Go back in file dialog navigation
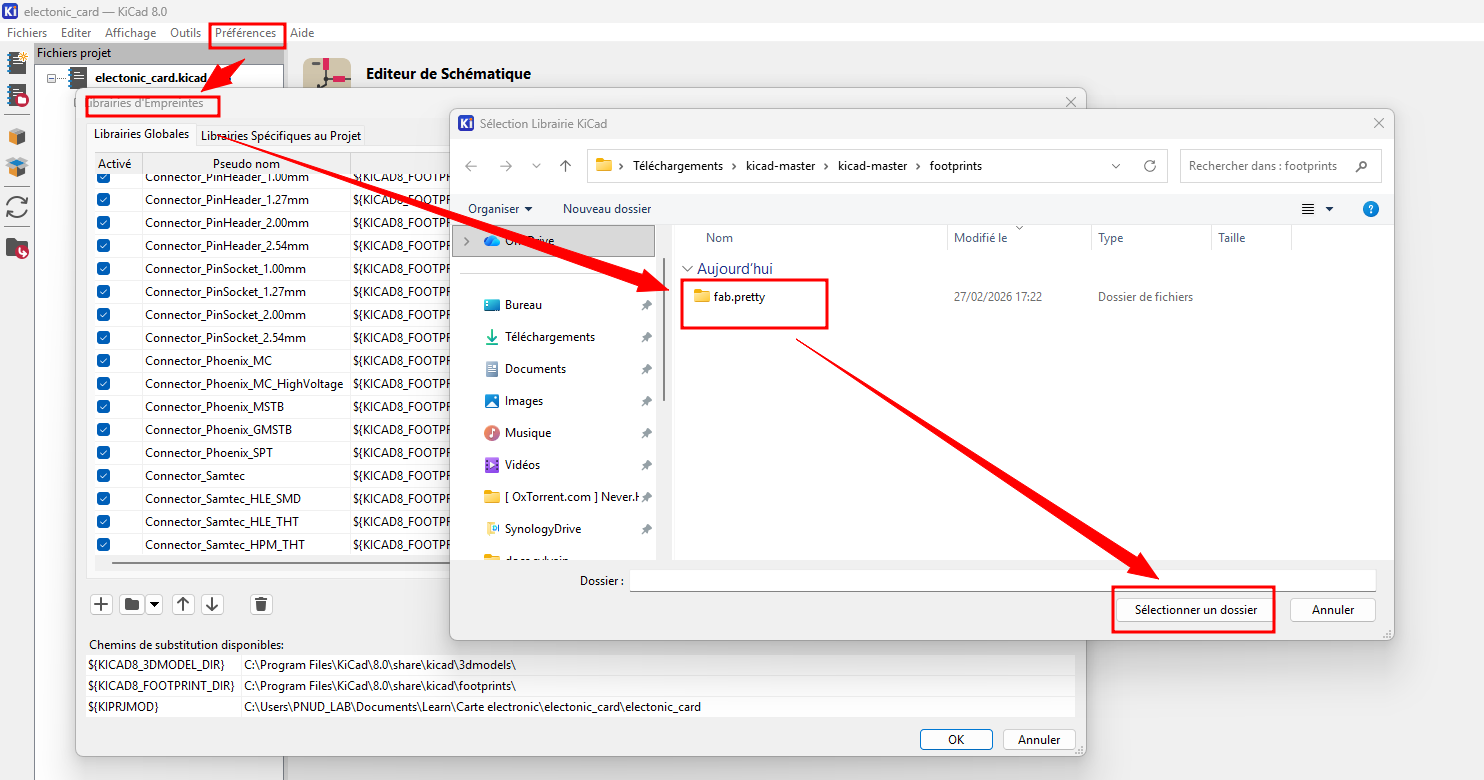Screen dimensions: 1484x780 pos(472,166)
